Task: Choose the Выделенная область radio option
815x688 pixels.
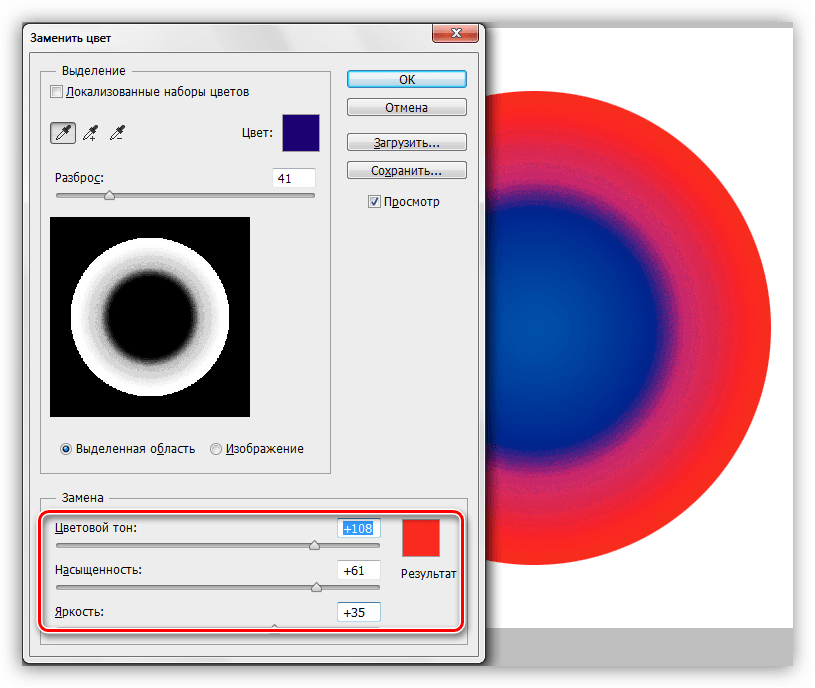Action: [x=65, y=449]
